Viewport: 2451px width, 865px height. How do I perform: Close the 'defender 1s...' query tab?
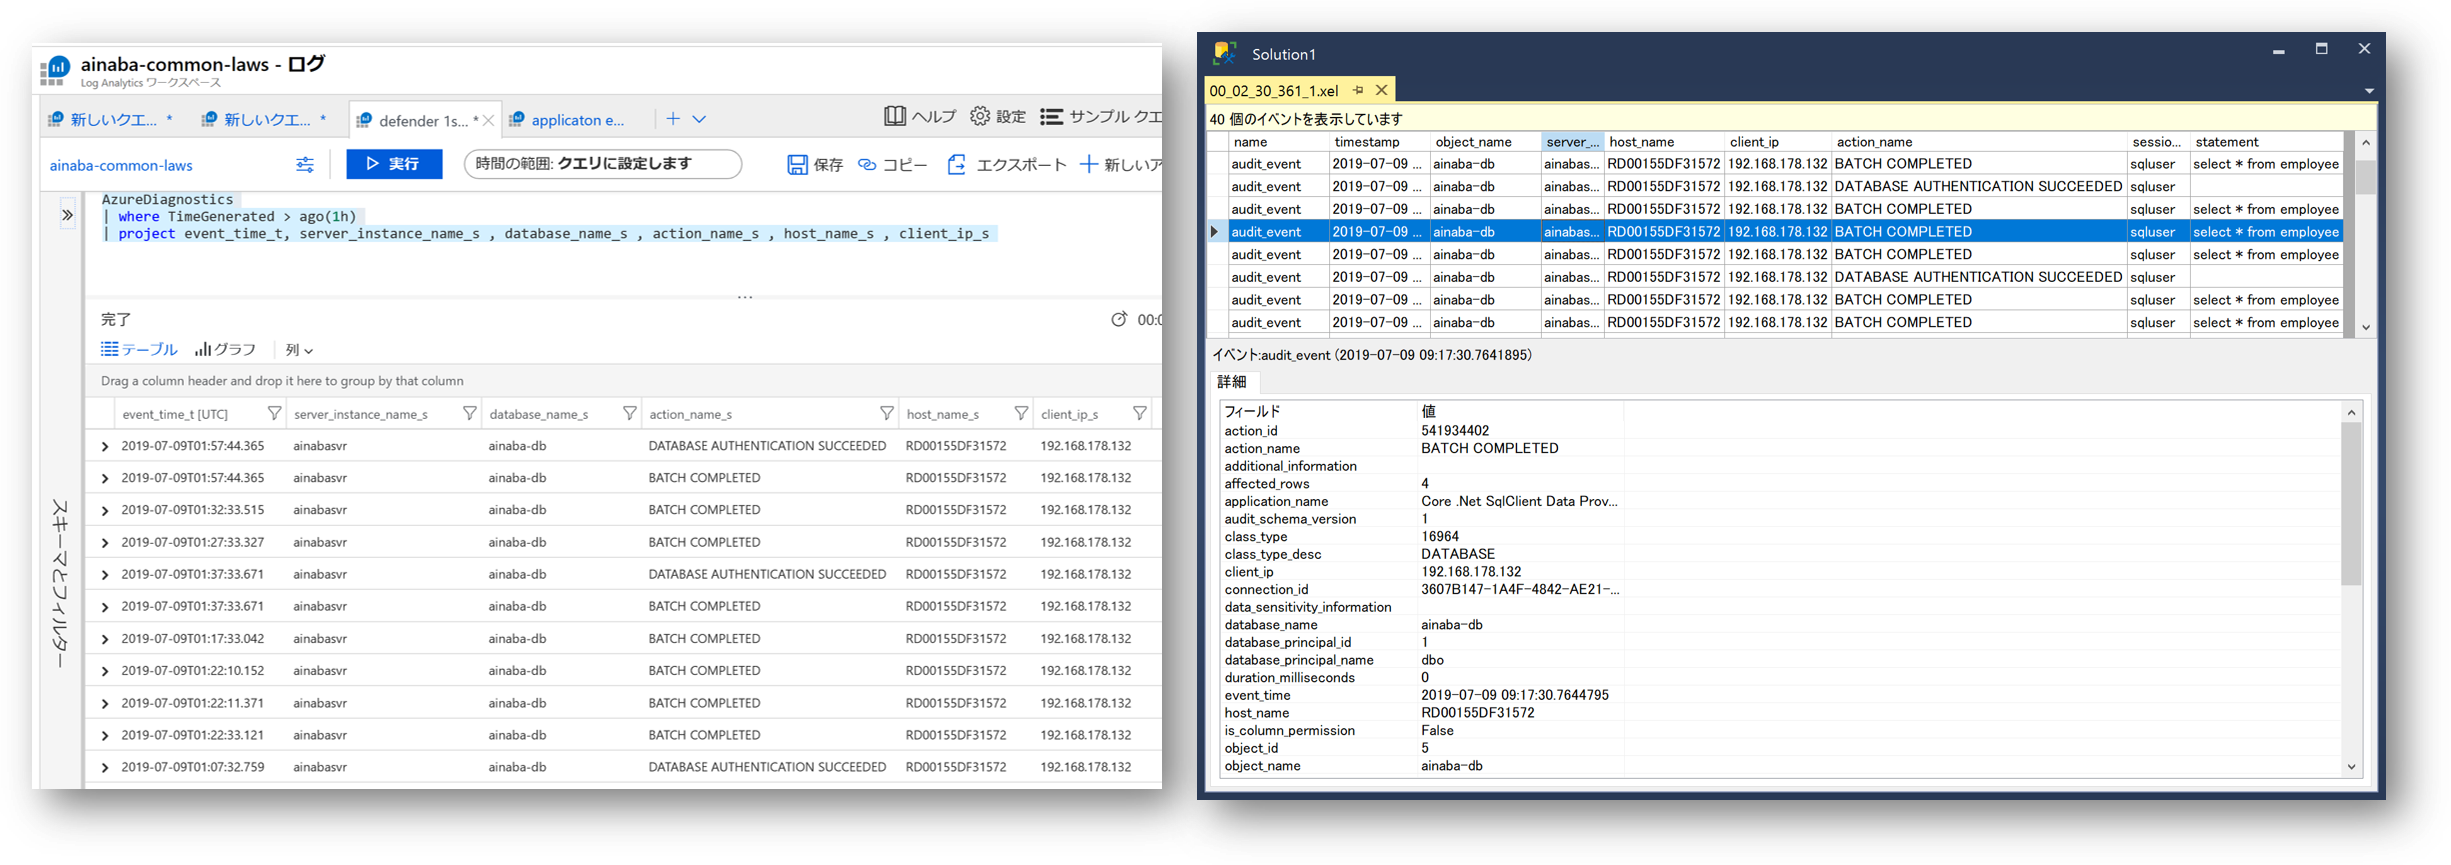tap(489, 121)
